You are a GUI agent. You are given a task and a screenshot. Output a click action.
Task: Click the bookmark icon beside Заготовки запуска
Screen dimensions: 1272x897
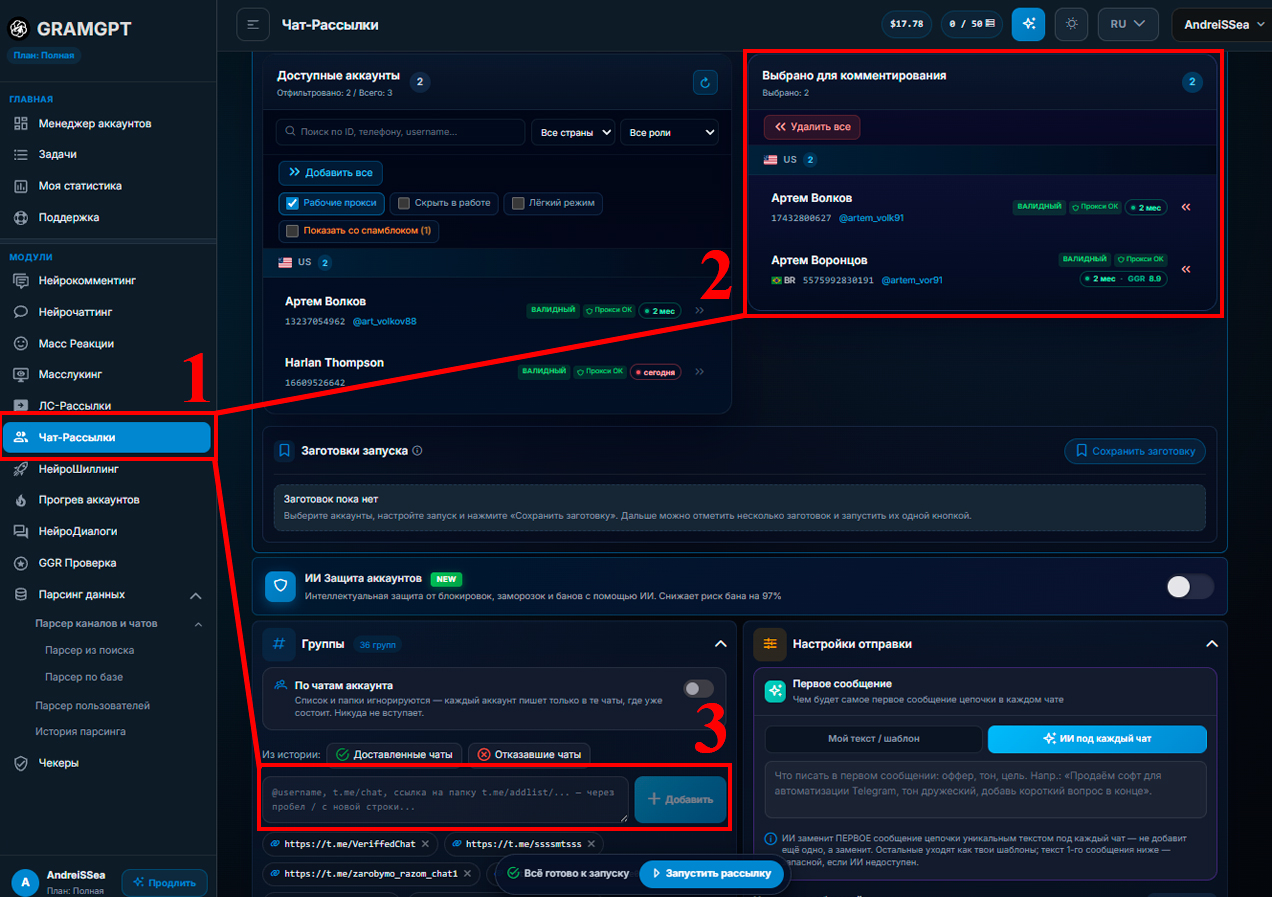tap(284, 451)
